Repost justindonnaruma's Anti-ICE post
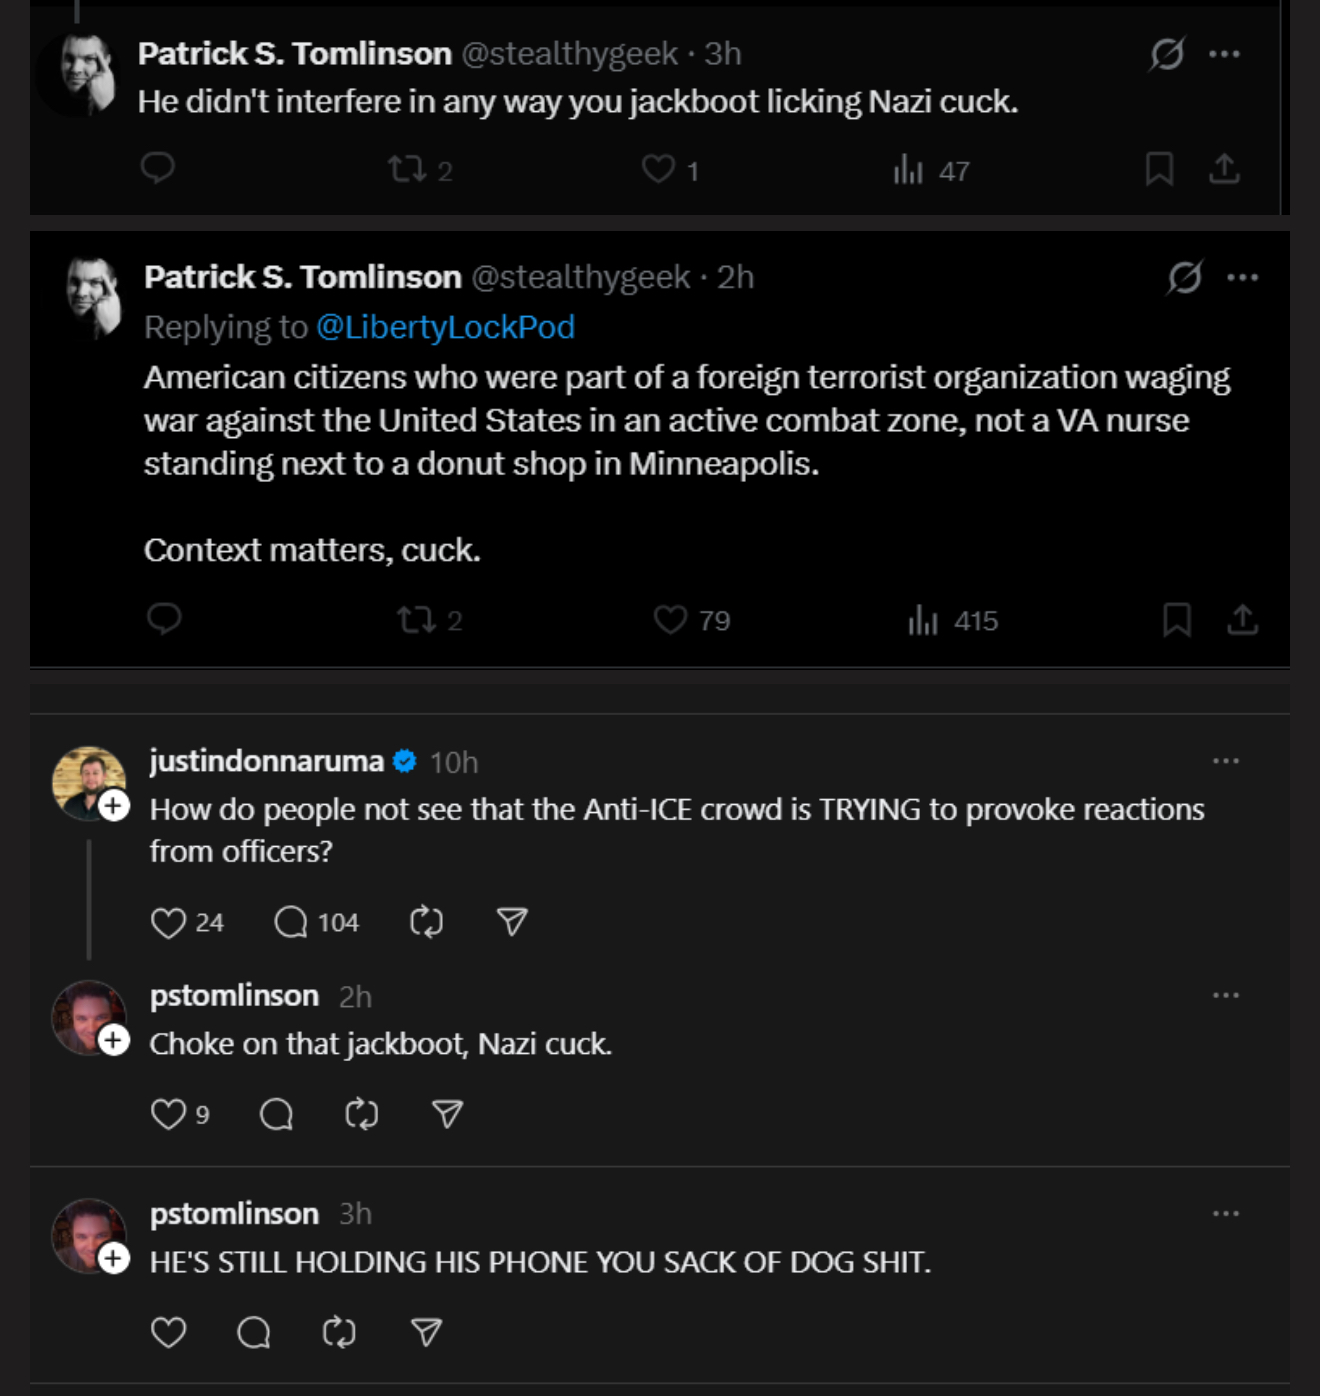1320x1396 pixels. coord(426,922)
